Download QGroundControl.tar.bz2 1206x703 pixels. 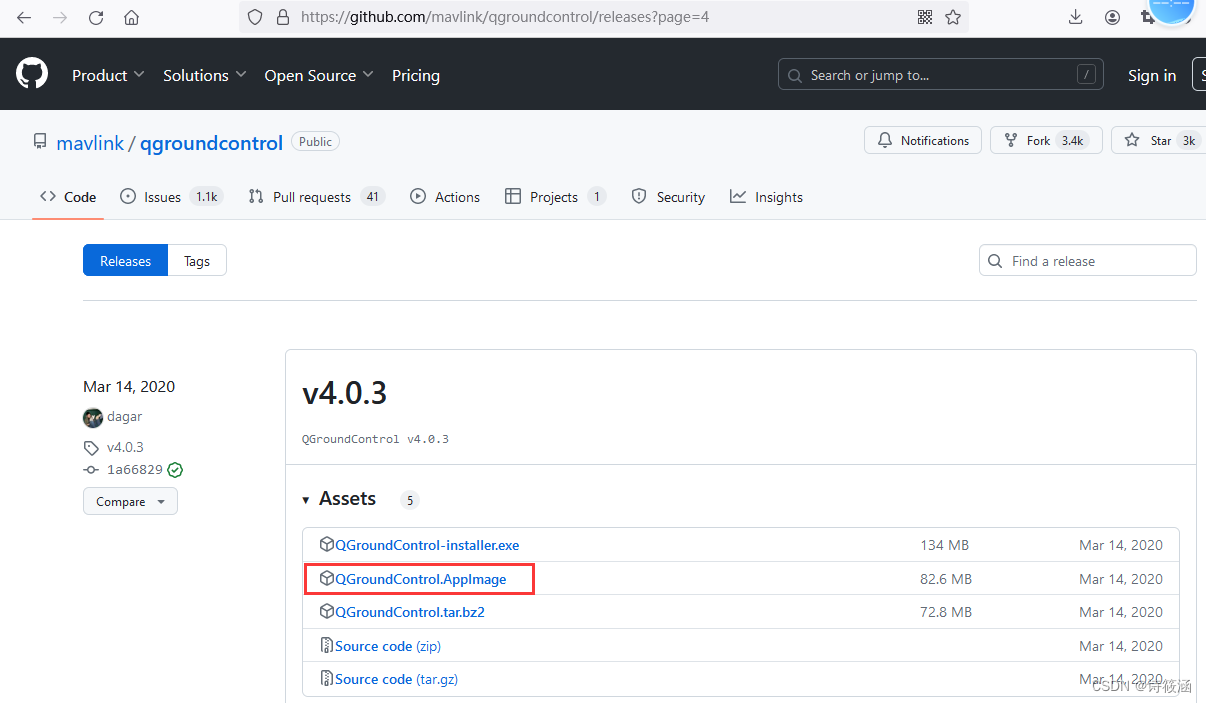point(410,612)
